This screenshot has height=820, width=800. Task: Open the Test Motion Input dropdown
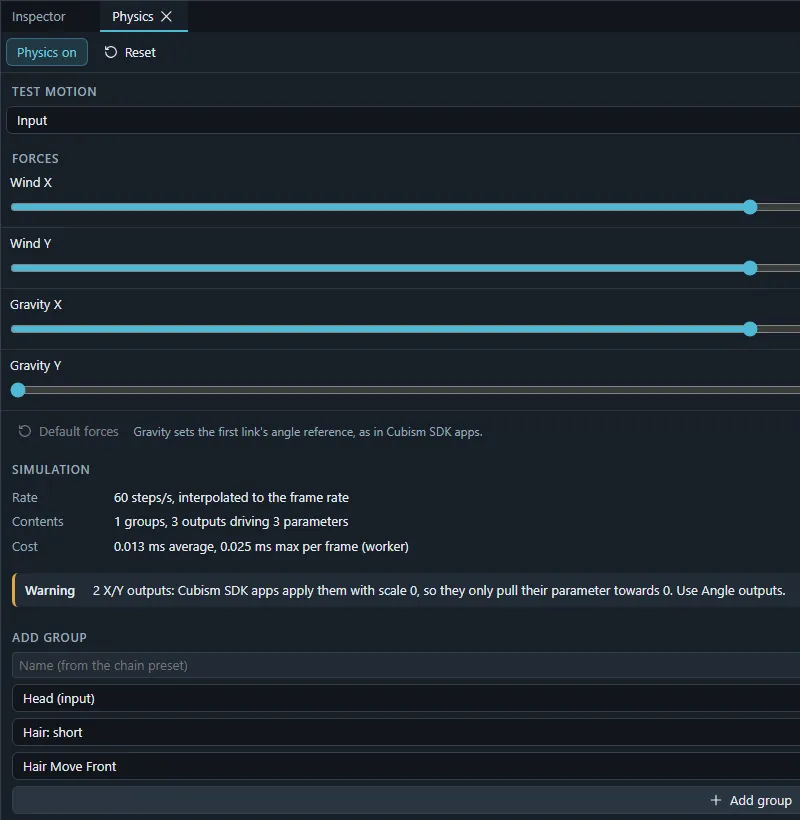(404, 120)
